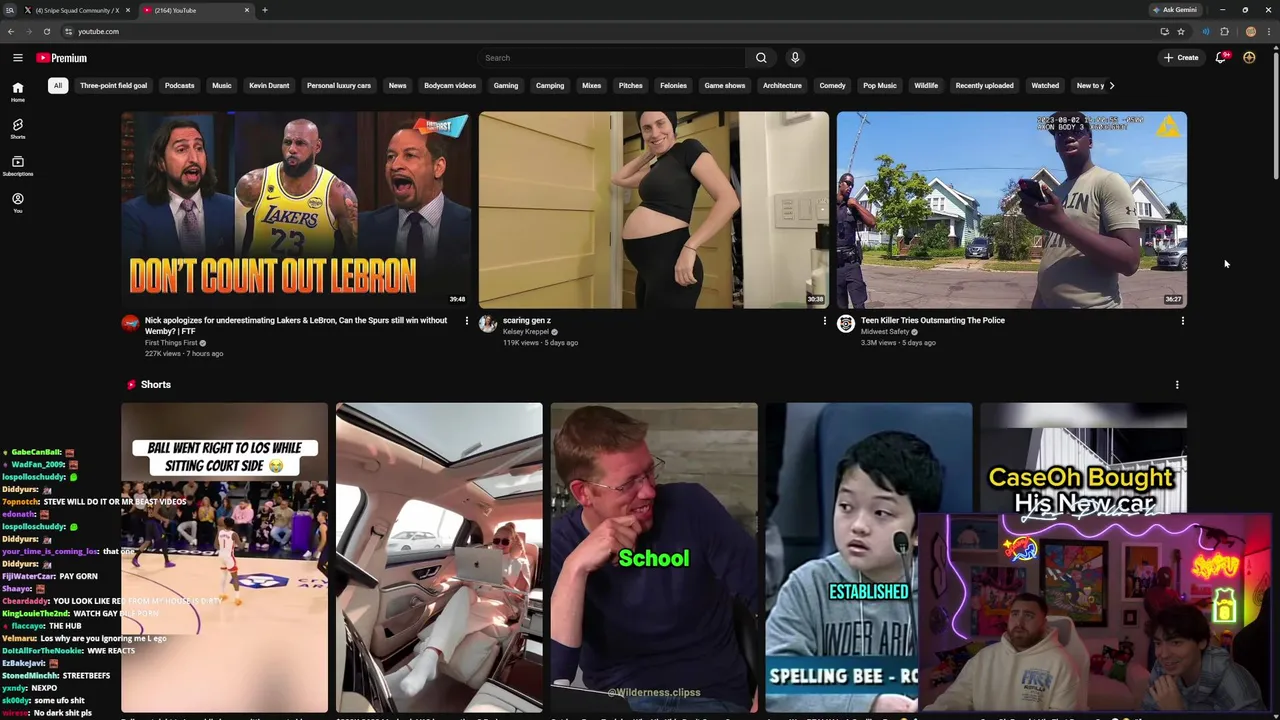Click the Create button
This screenshot has width=1280, height=720.
coord(1181,58)
